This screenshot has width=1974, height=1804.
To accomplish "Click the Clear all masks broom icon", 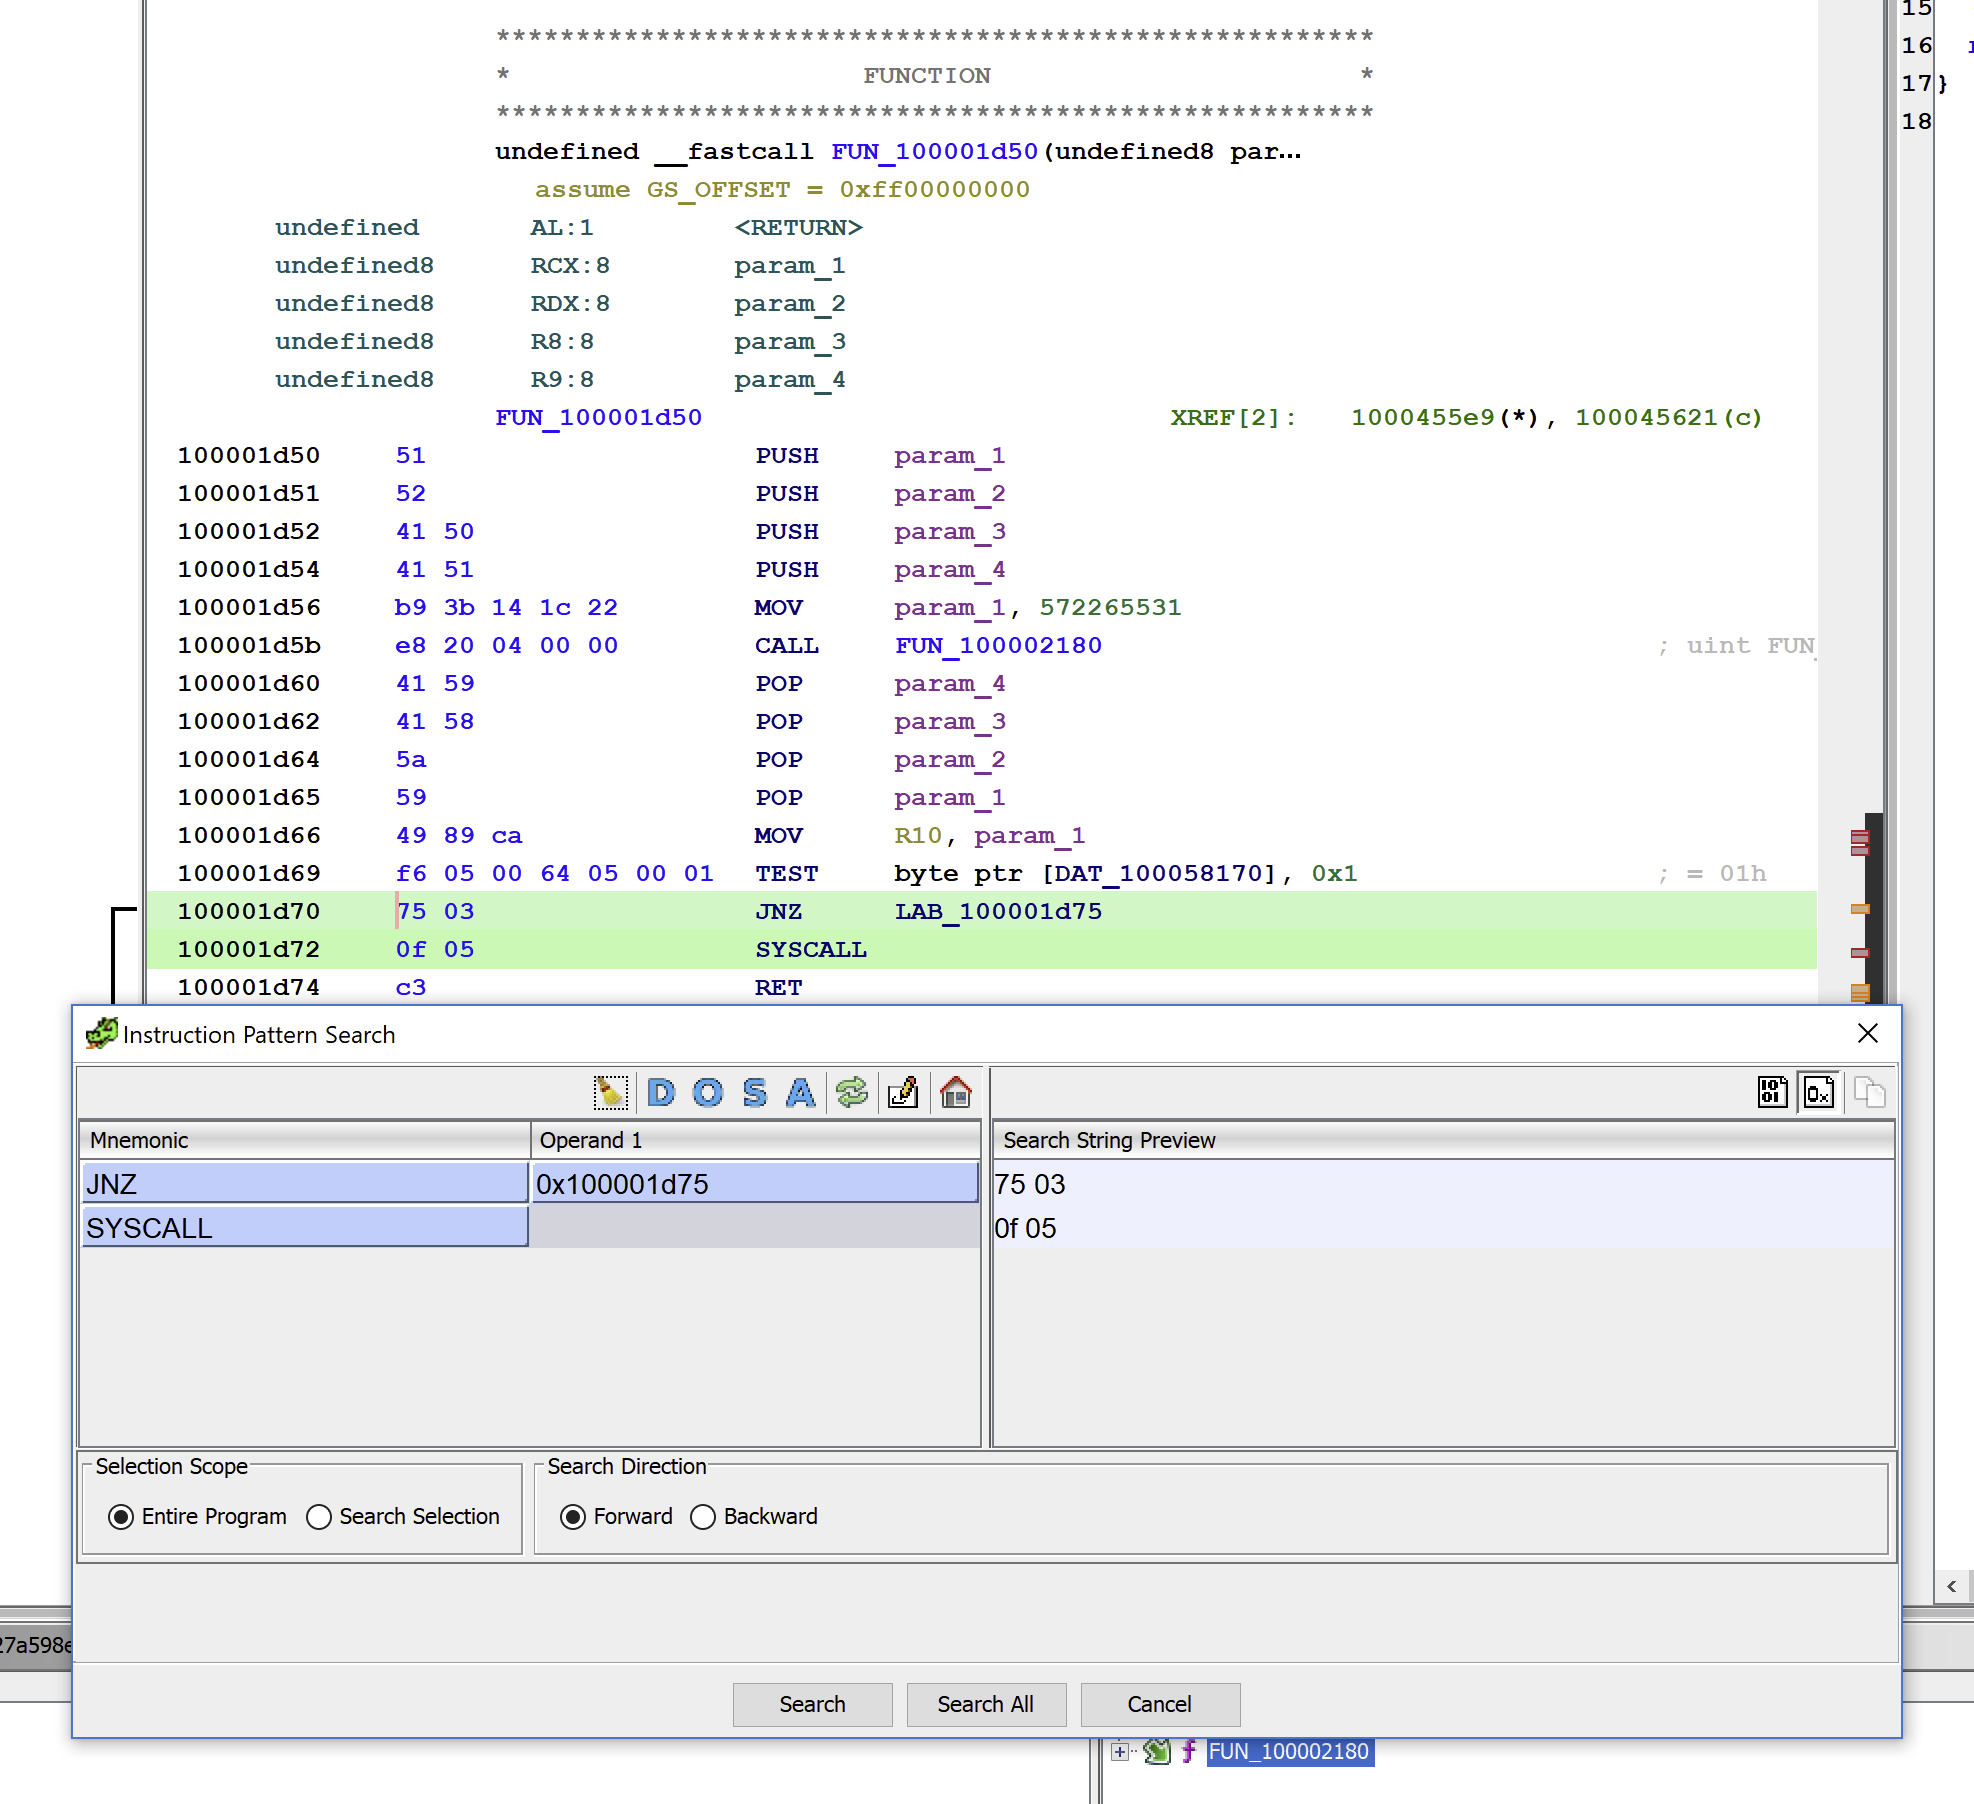I will click(x=610, y=1092).
